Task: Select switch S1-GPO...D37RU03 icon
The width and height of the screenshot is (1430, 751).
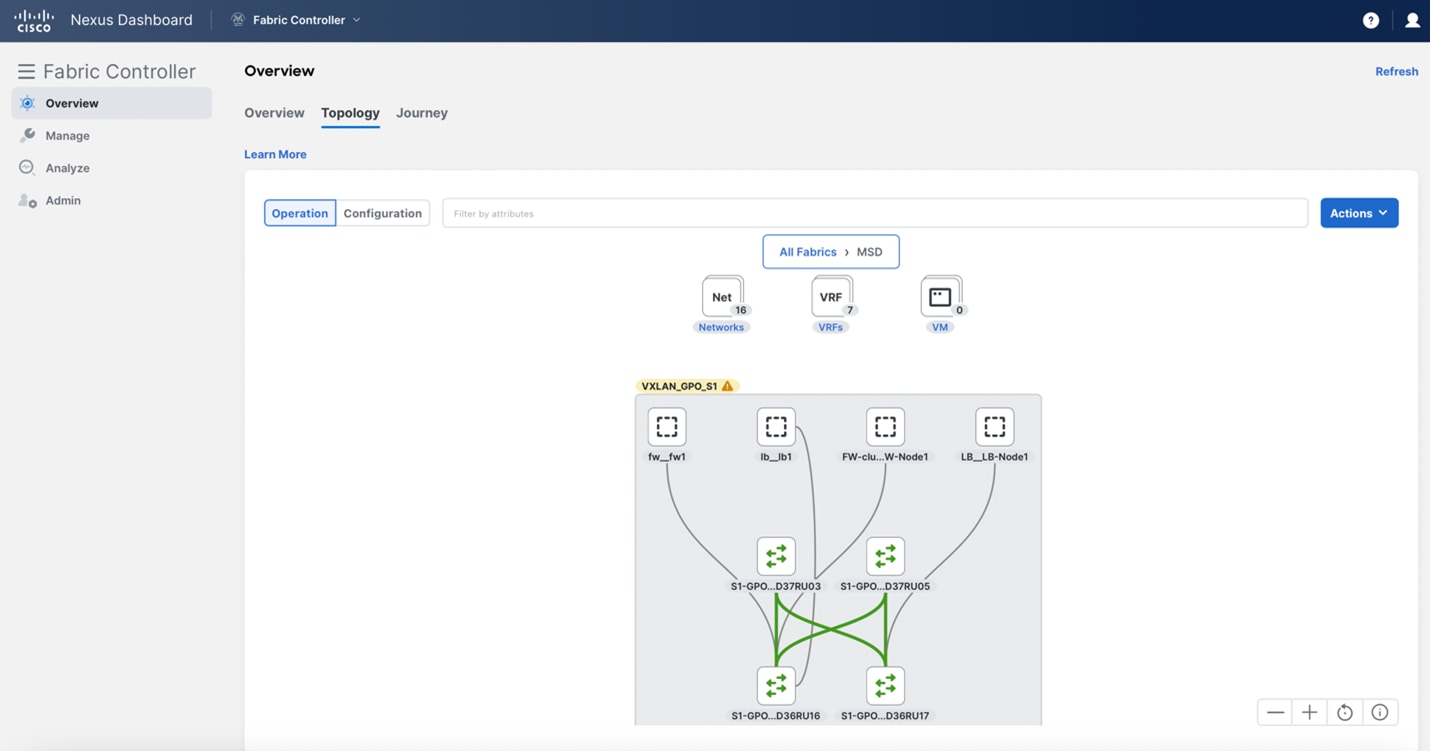Action: (776, 556)
